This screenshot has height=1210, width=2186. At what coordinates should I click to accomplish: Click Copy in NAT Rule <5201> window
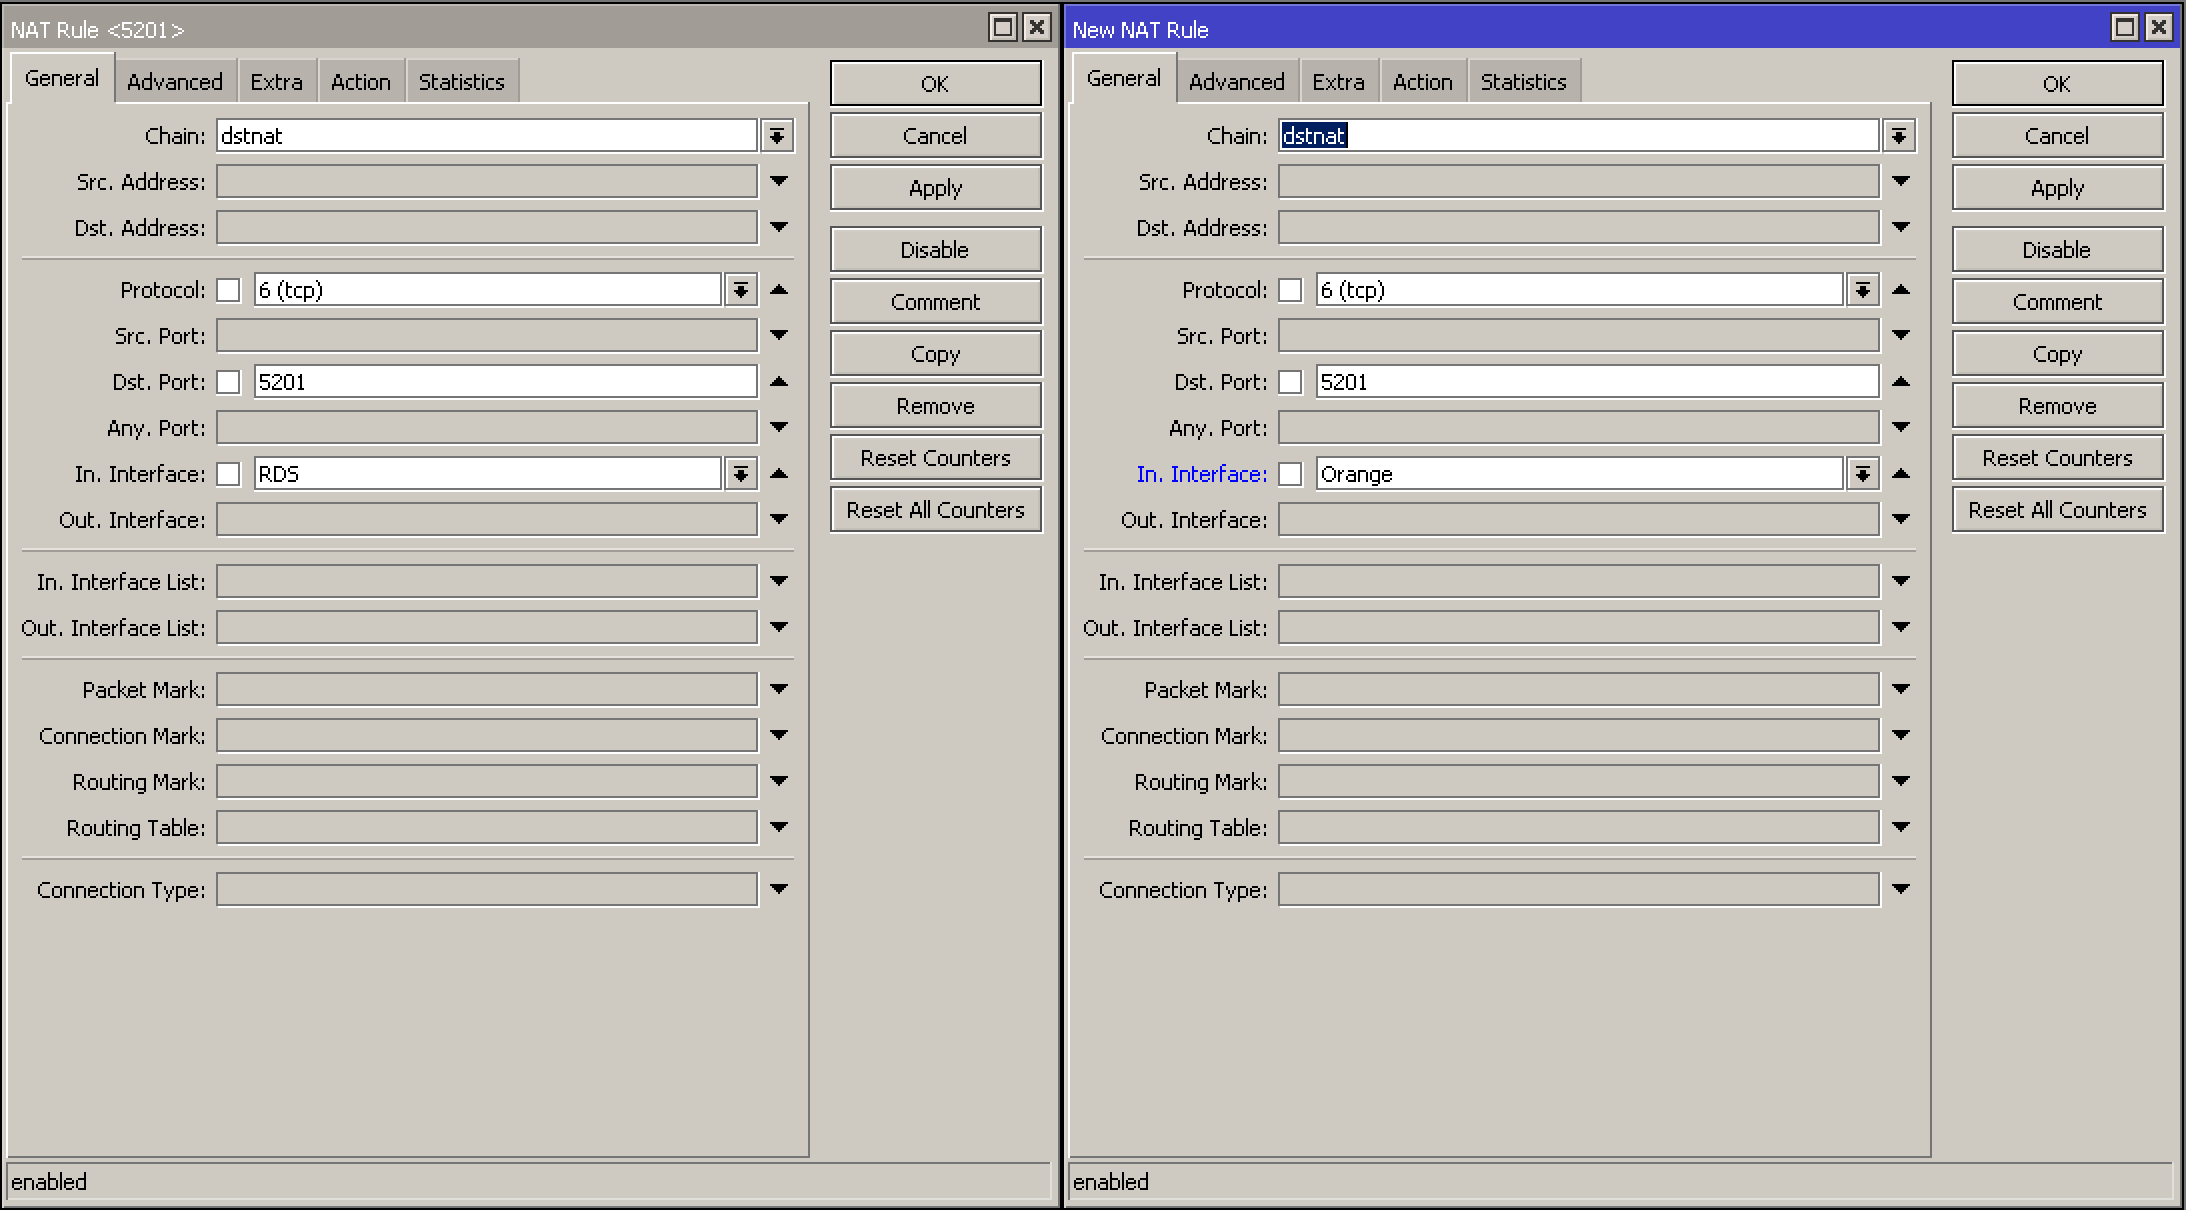[x=935, y=354]
